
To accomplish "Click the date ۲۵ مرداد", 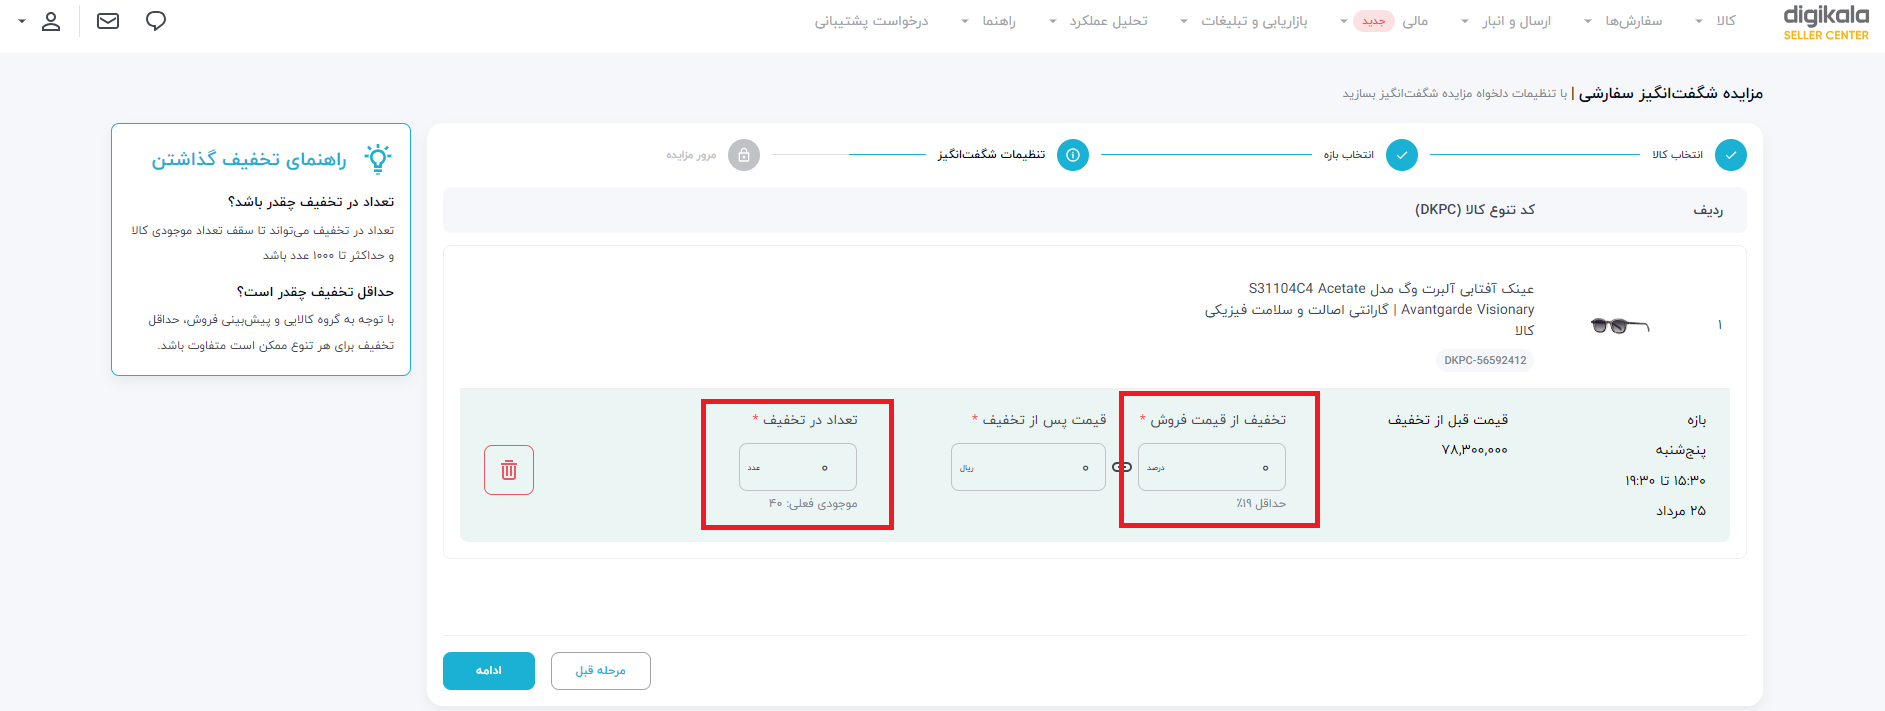I will click(x=1681, y=511).
